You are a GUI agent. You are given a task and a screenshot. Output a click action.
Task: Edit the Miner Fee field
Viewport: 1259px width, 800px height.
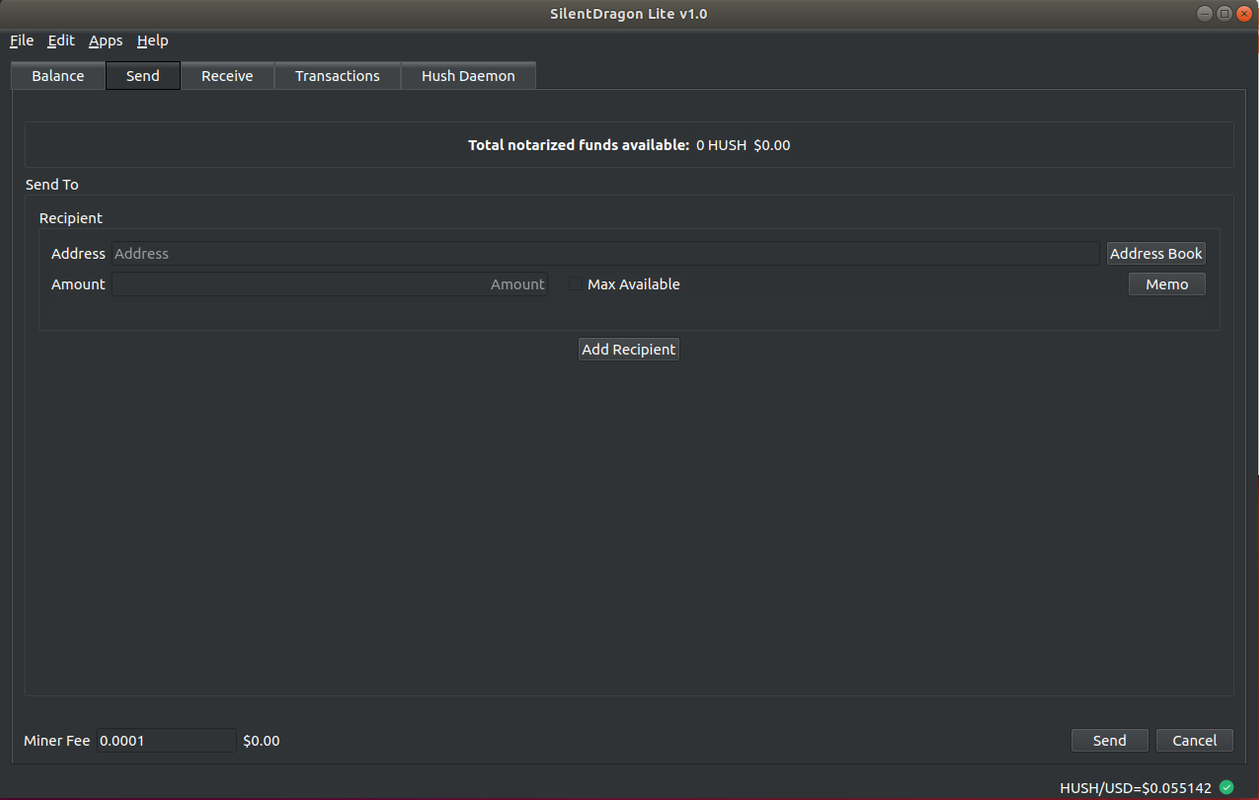tap(166, 741)
